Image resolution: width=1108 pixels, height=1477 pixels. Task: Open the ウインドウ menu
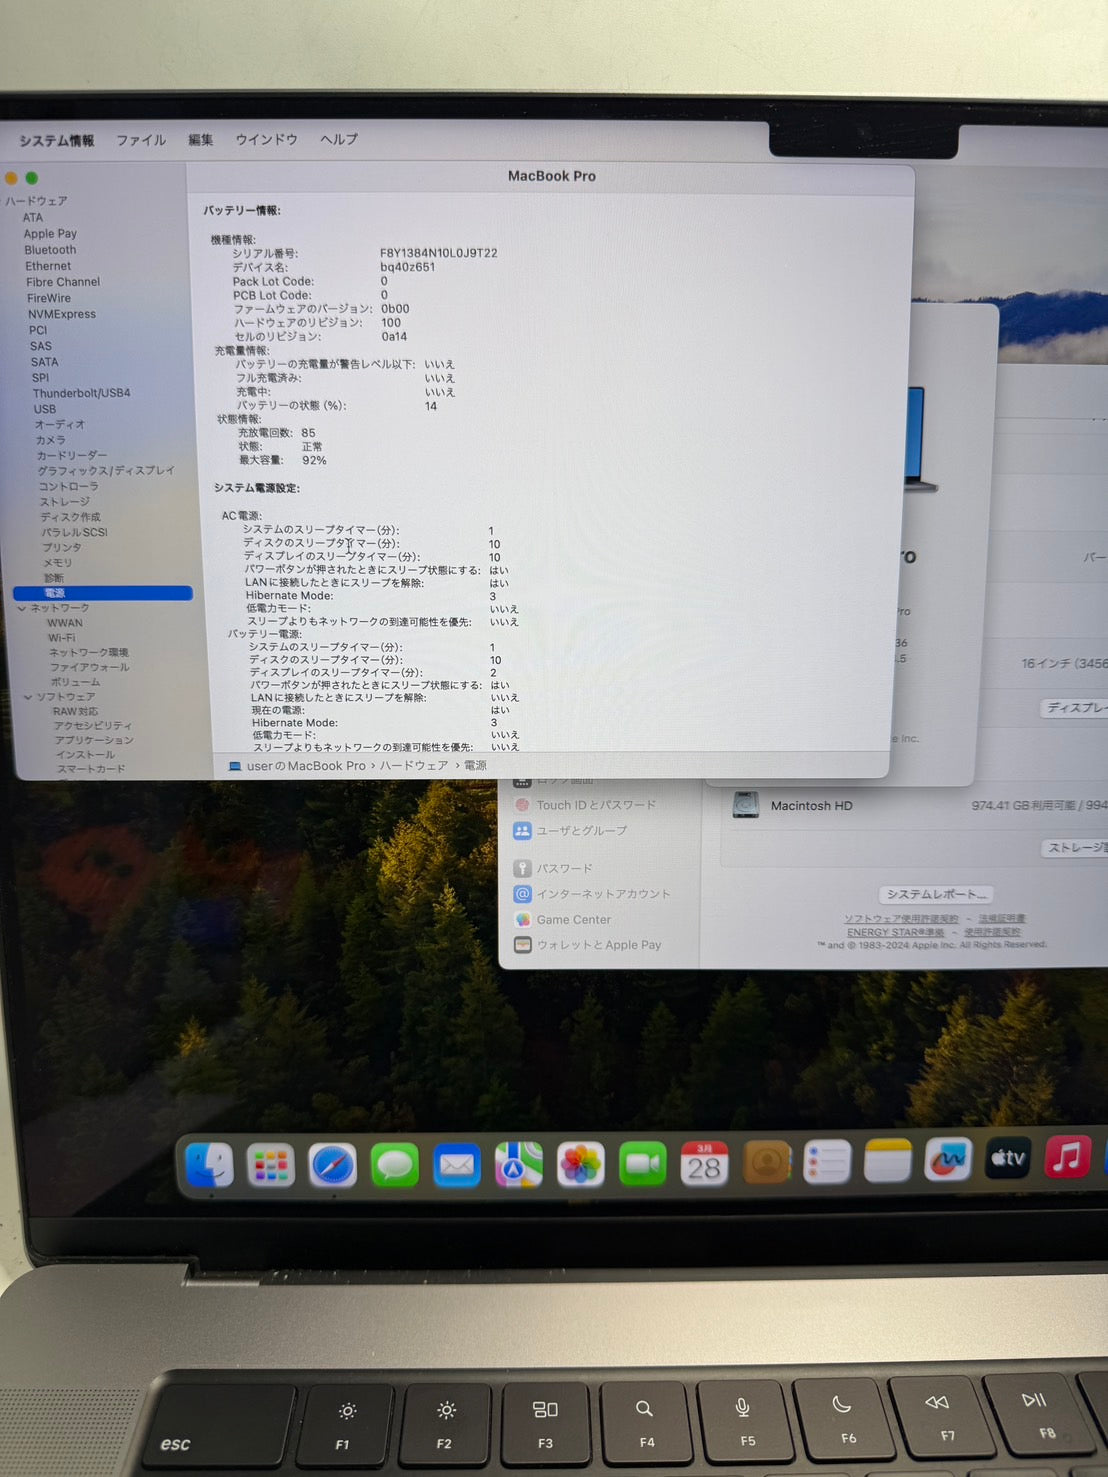[x=264, y=139]
